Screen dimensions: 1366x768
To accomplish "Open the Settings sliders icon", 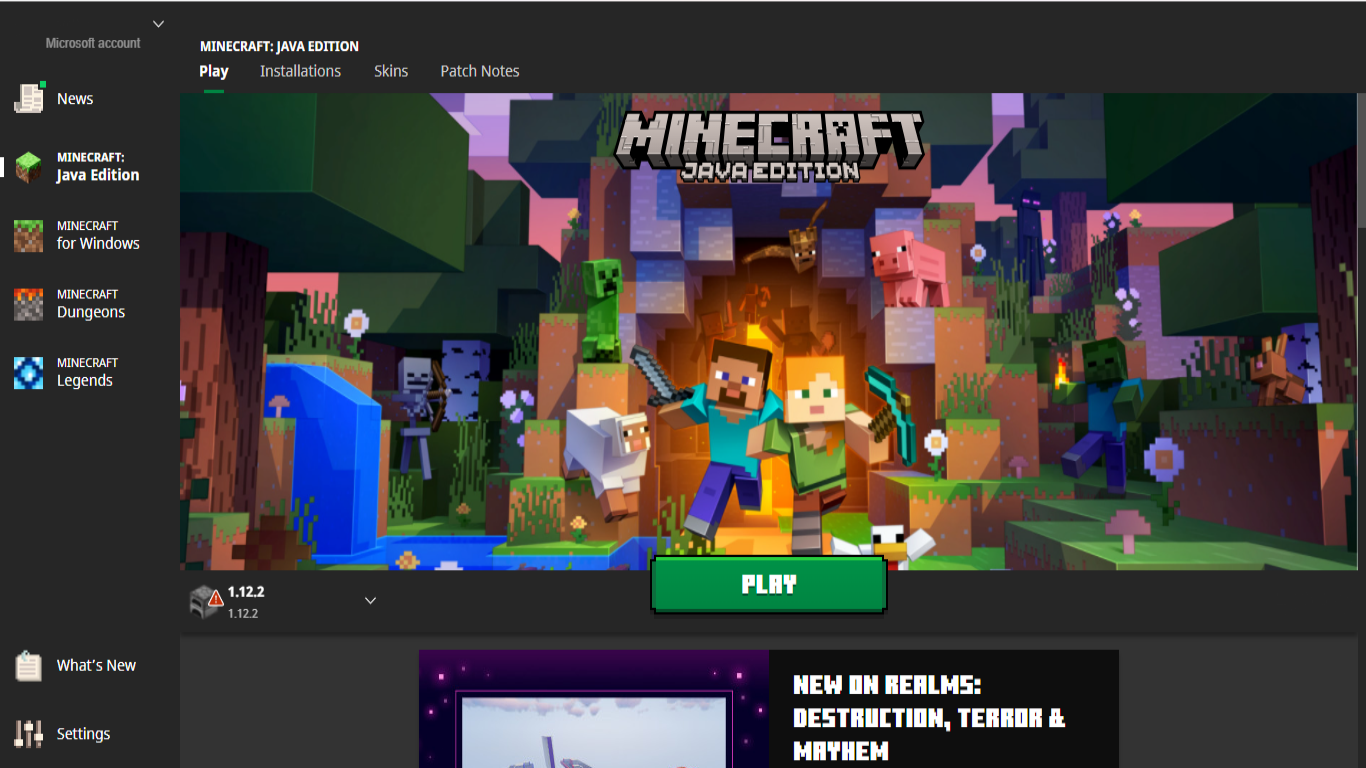I will [x=29, y=734].
